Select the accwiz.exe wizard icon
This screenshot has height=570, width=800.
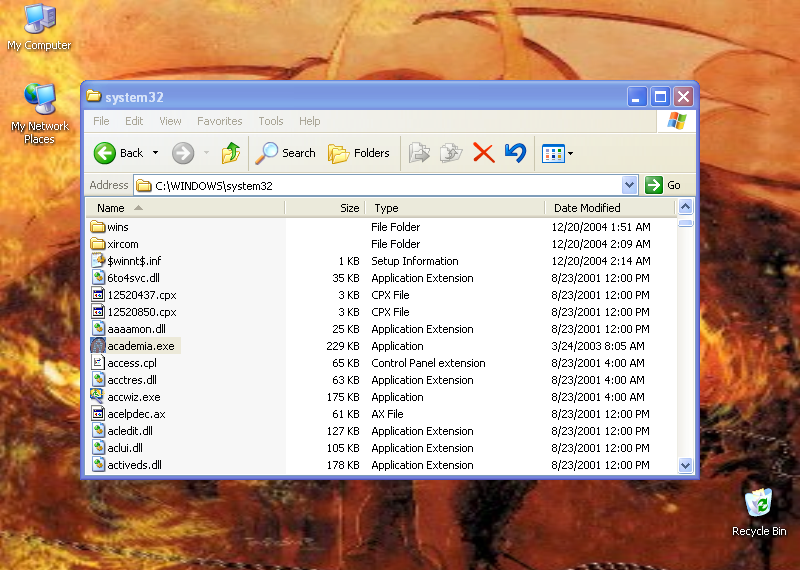(97, 396)
